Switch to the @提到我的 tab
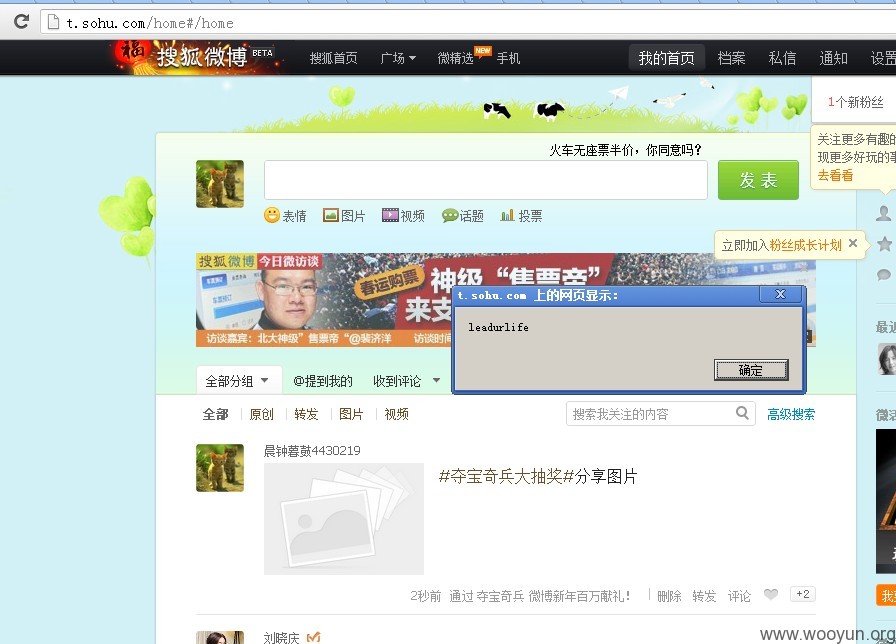The height and width of the screenshot is (644, 896). click(322, 381)
